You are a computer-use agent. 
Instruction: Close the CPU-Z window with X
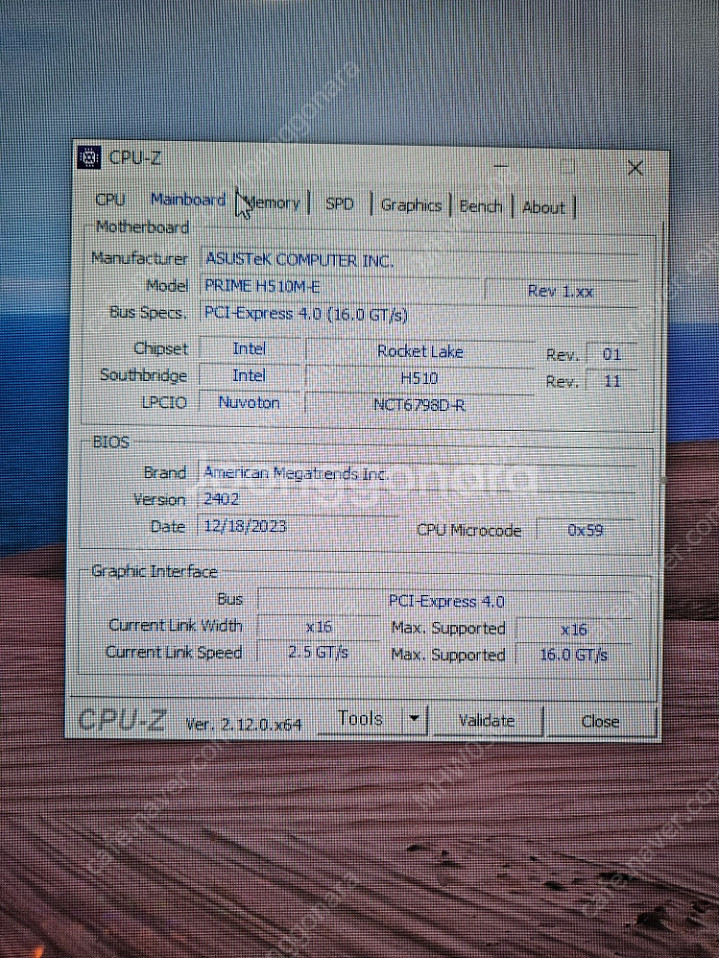point(635,167)
